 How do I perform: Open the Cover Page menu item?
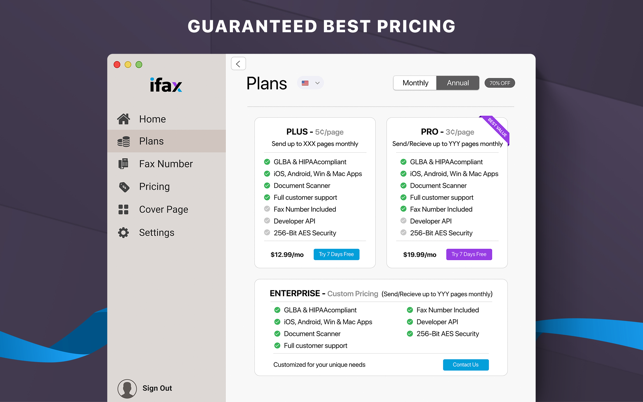[164, 210]
